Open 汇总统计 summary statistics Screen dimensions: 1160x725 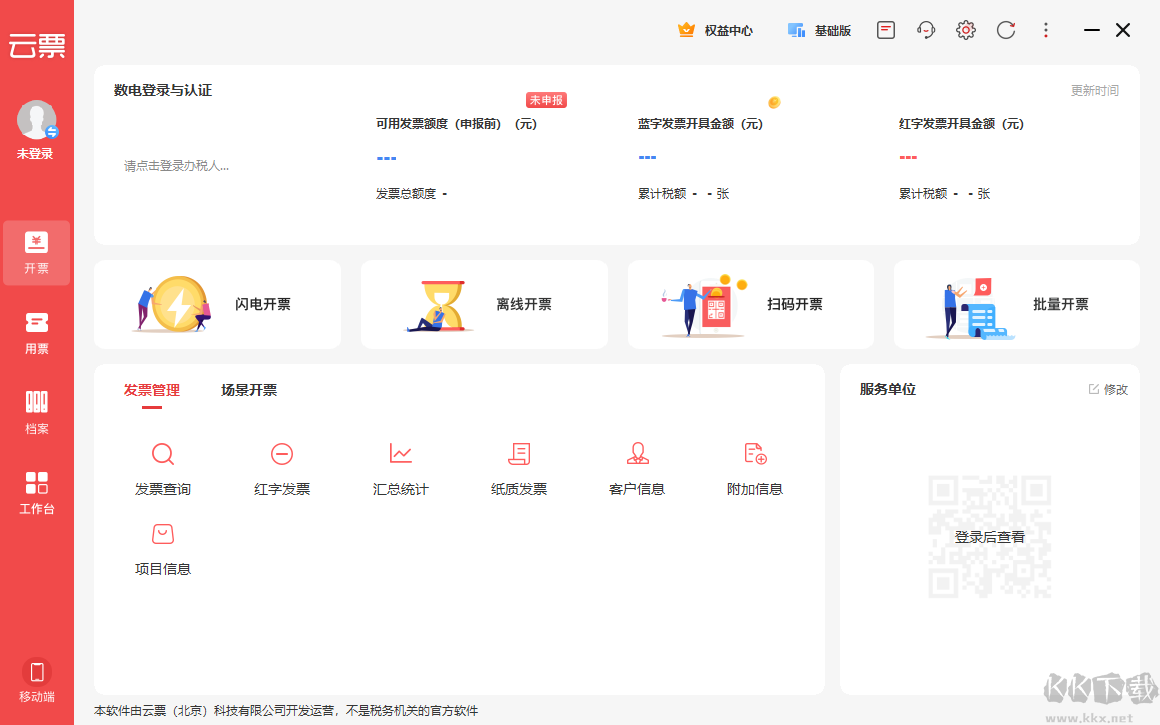coord(400,469)
